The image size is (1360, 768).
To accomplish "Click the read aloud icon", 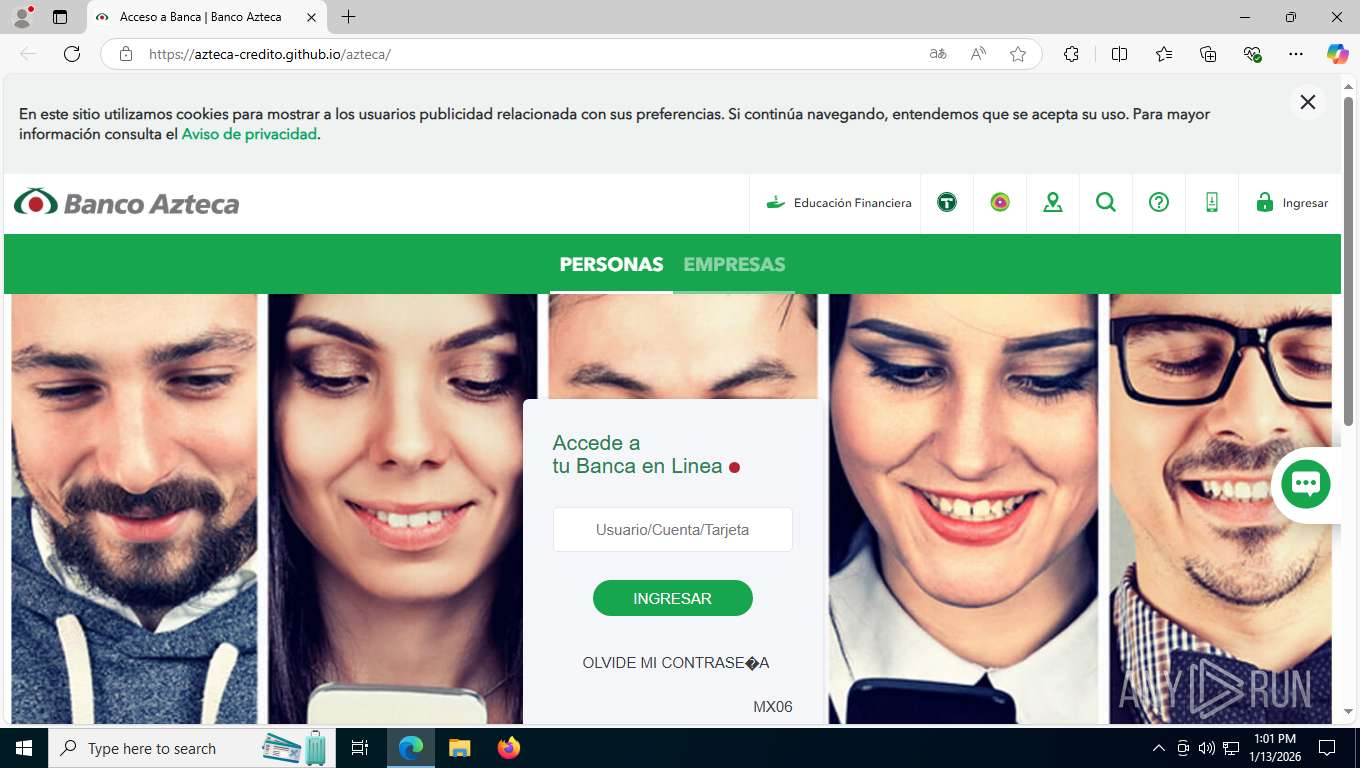I will (978, 54).
